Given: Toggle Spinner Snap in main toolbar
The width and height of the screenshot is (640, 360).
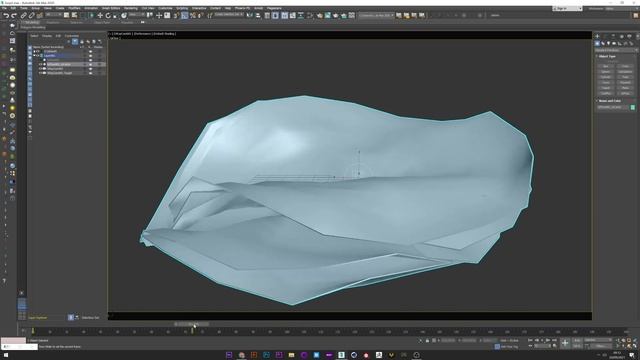Looking at the screenshot, I should (x=200, y=16).
